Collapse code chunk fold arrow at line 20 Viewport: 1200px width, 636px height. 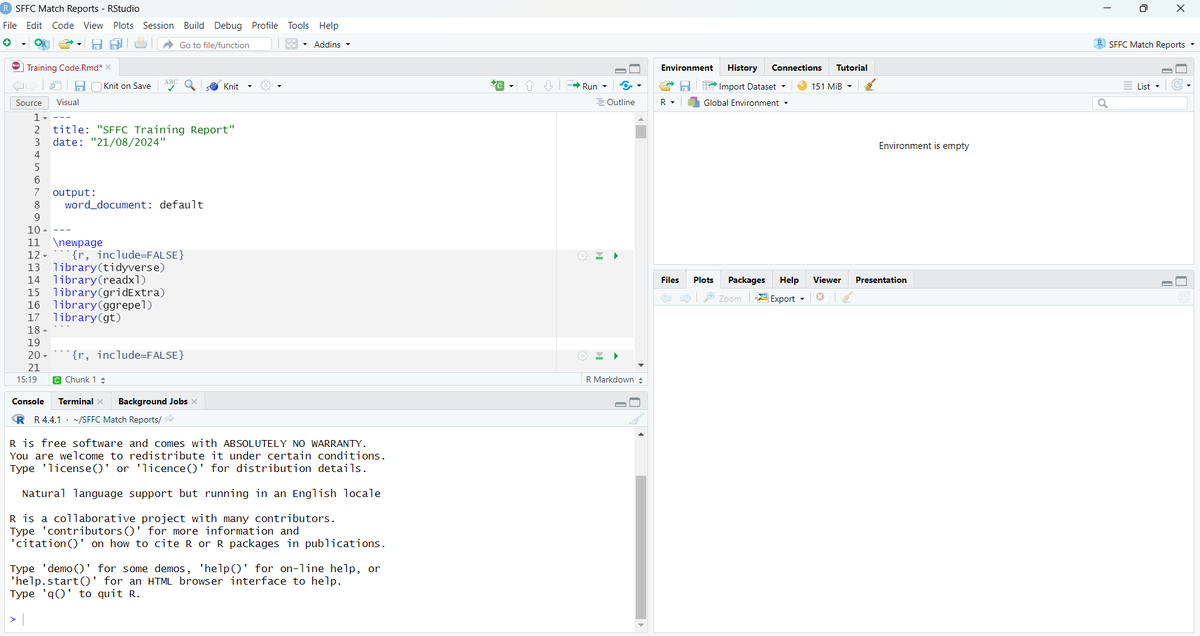pyautogui.click(x=44, y=356)
